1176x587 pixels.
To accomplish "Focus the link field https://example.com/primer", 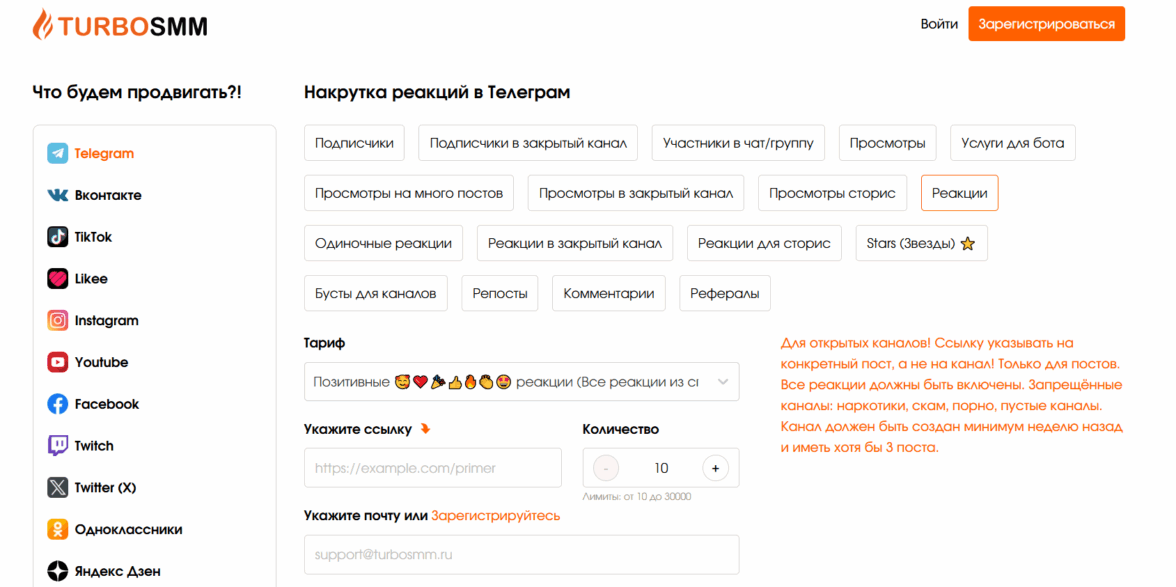I will click(433, 468).
